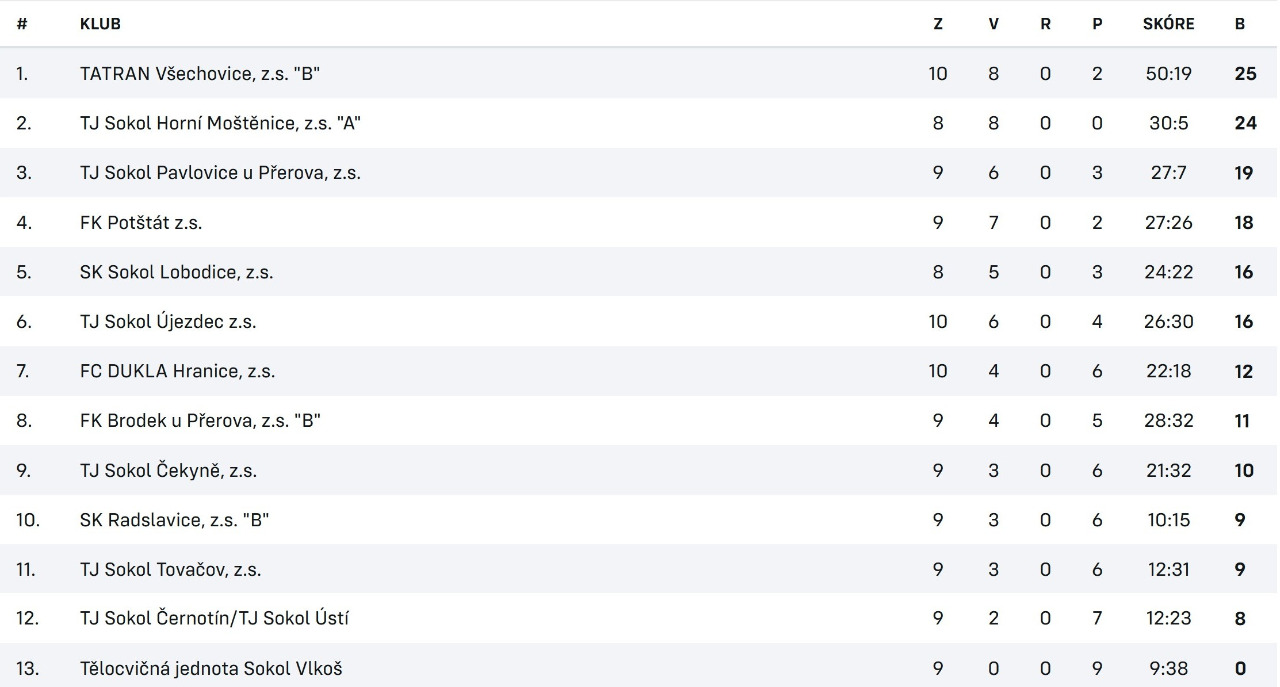1280x687 pixels.
Task: Click the B points column header
Action: click(1240, 24)
